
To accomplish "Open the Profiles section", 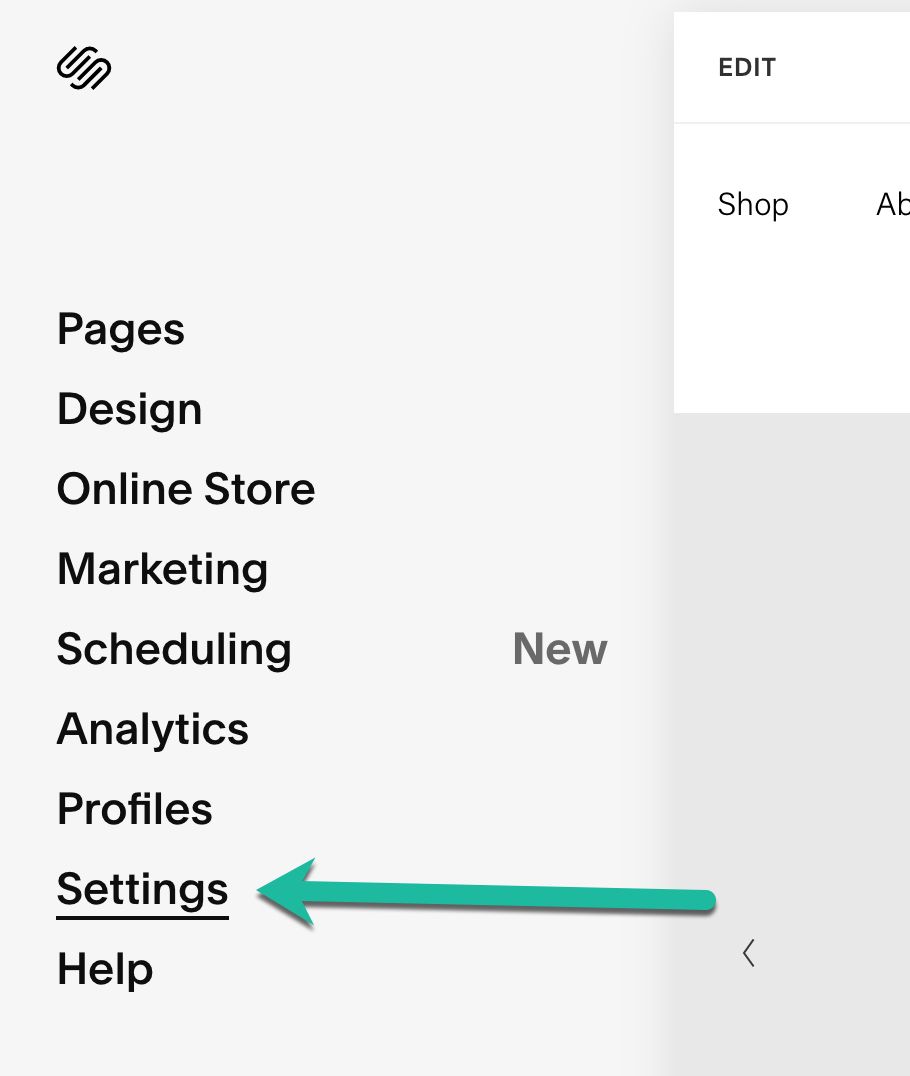I will click(x=135, y=809).
